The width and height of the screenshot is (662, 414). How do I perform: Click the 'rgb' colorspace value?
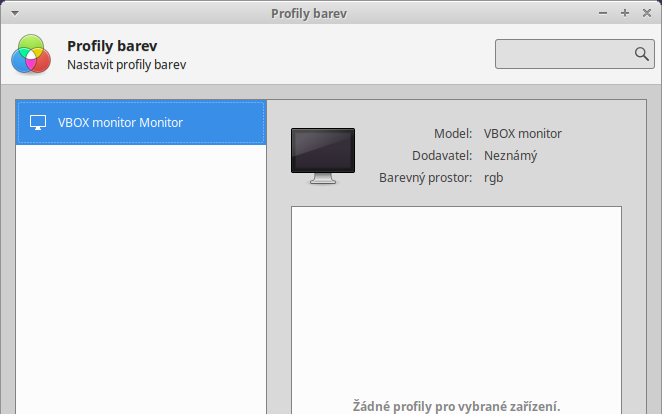494,178
